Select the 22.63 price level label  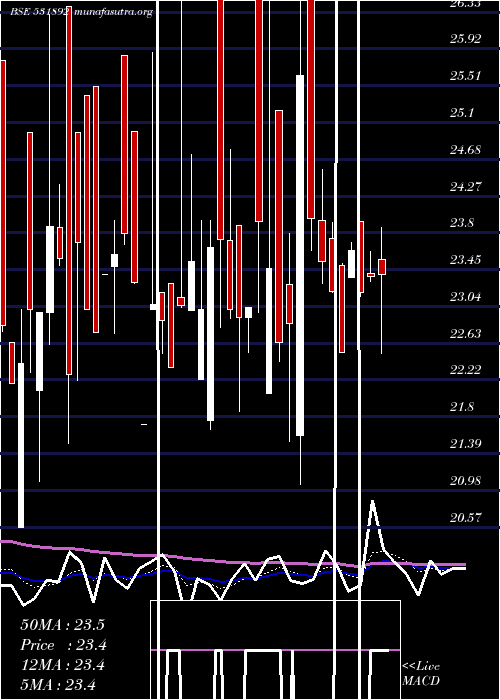466,334
